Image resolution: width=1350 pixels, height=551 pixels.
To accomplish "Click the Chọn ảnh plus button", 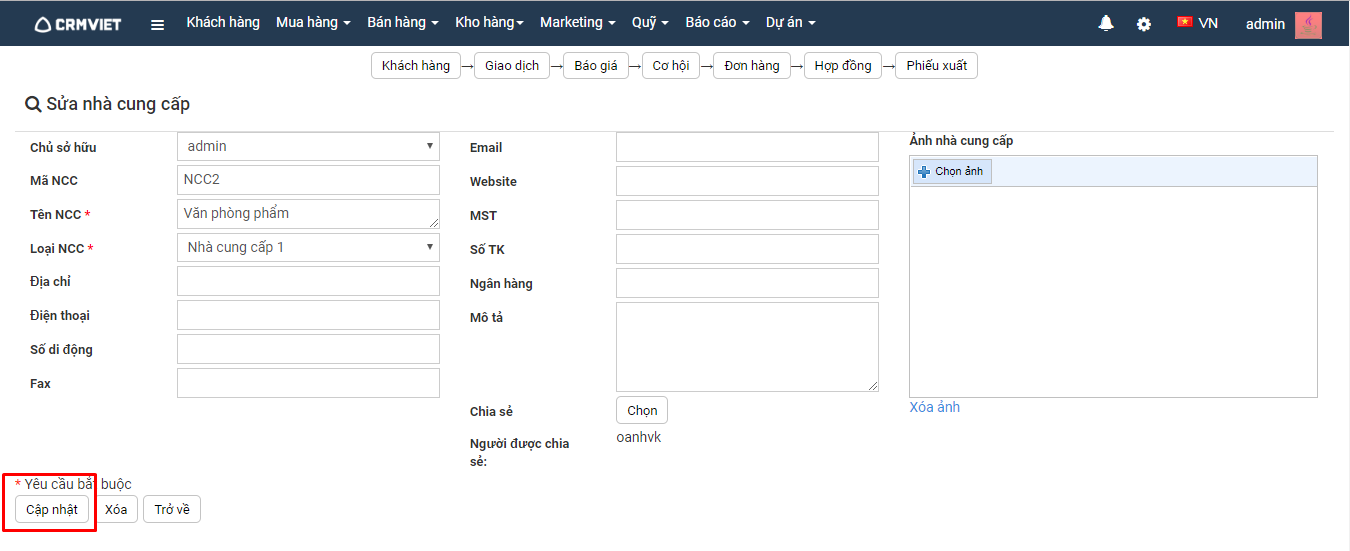I will pyautogui.click(x=951, y=172).
